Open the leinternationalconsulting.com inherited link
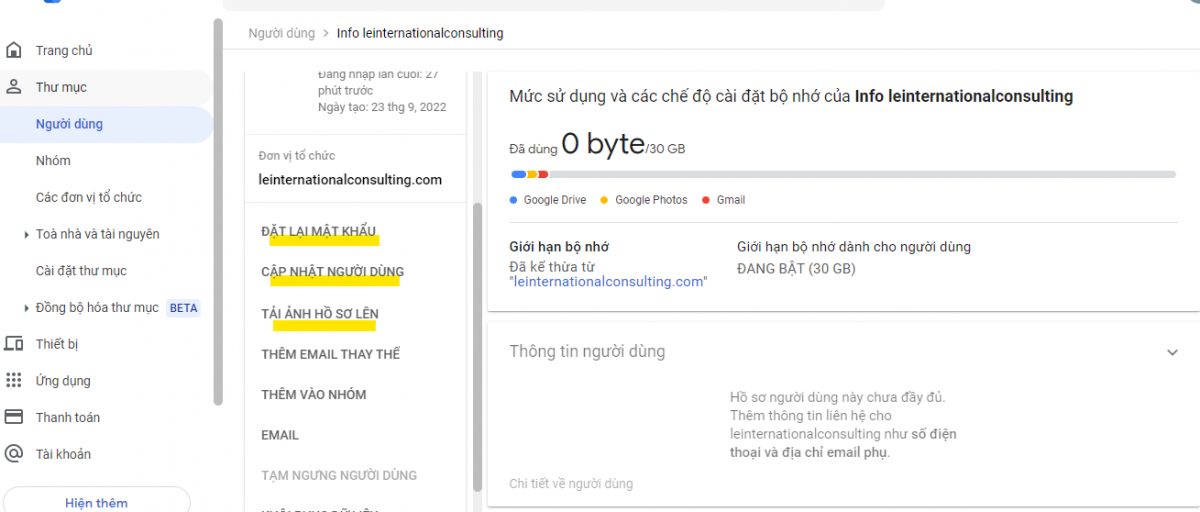 click(609, 282)
